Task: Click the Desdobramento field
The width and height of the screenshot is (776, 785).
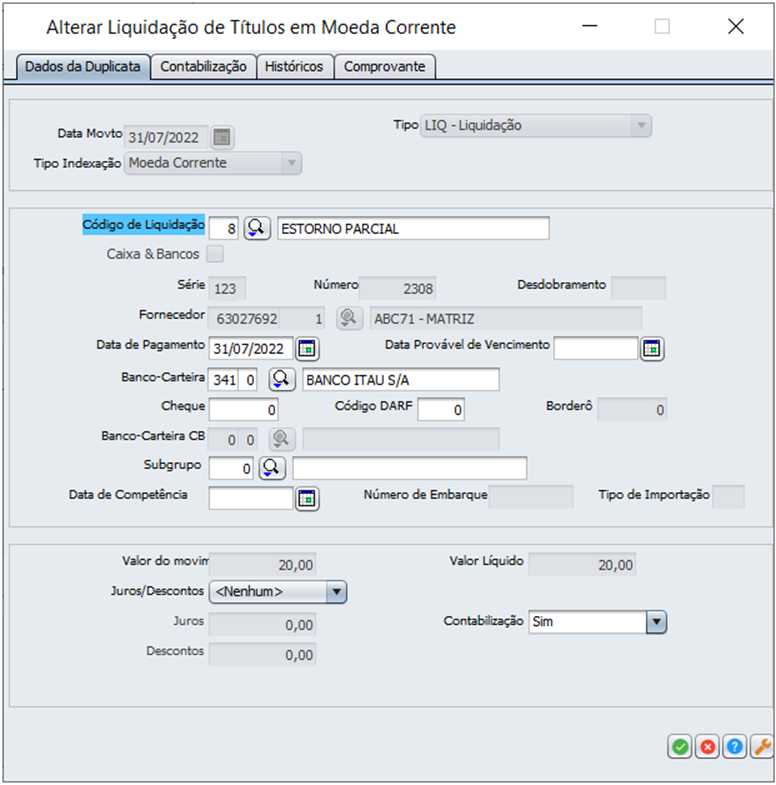Action: (638, 288)
